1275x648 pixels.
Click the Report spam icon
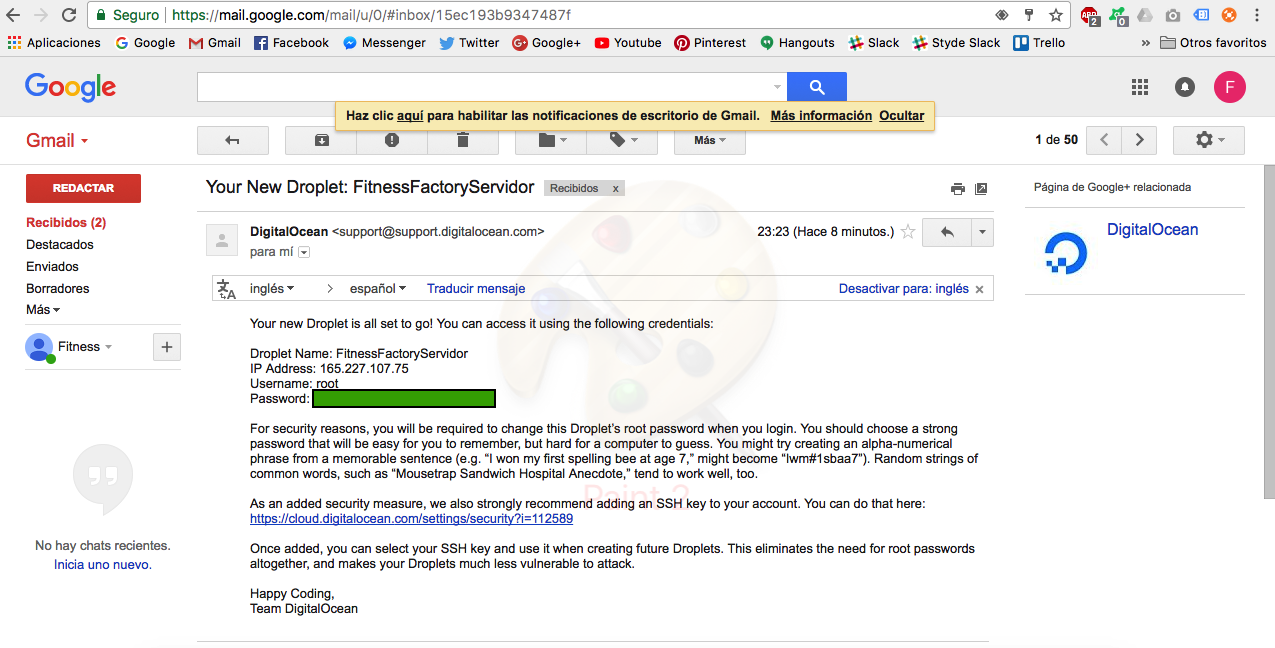coord(392,140)
